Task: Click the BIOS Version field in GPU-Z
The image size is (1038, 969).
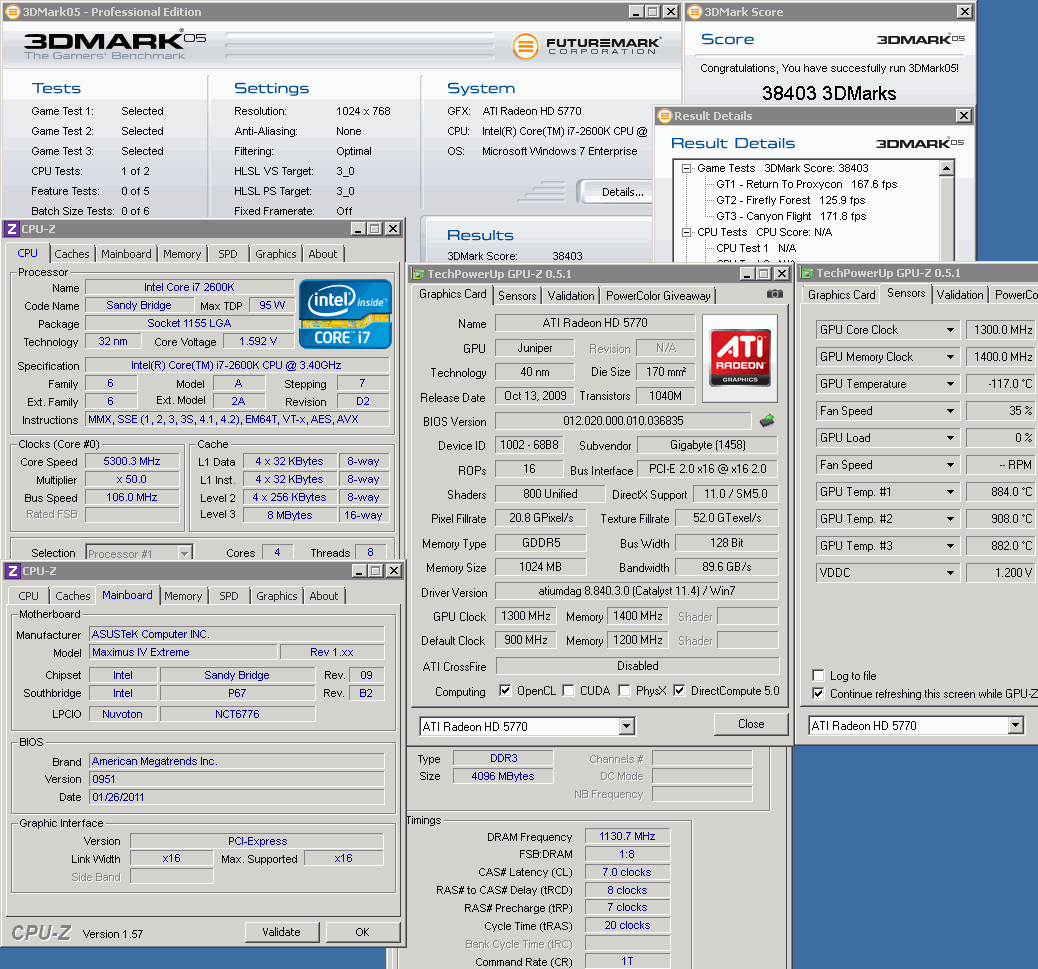Action: pos(623,421)
